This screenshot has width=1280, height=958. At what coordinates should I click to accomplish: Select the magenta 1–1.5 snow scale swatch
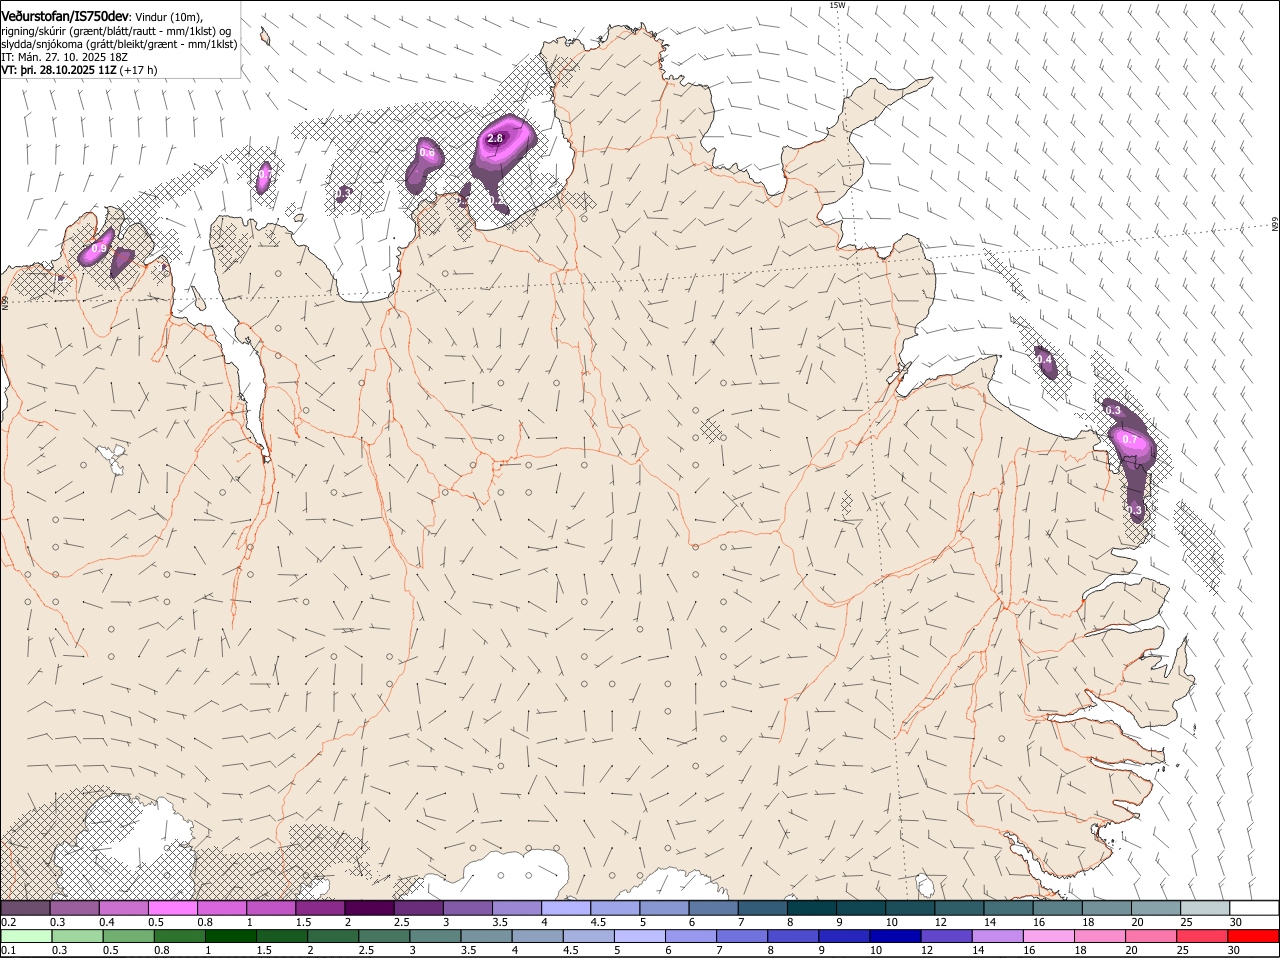coord(271,907)
